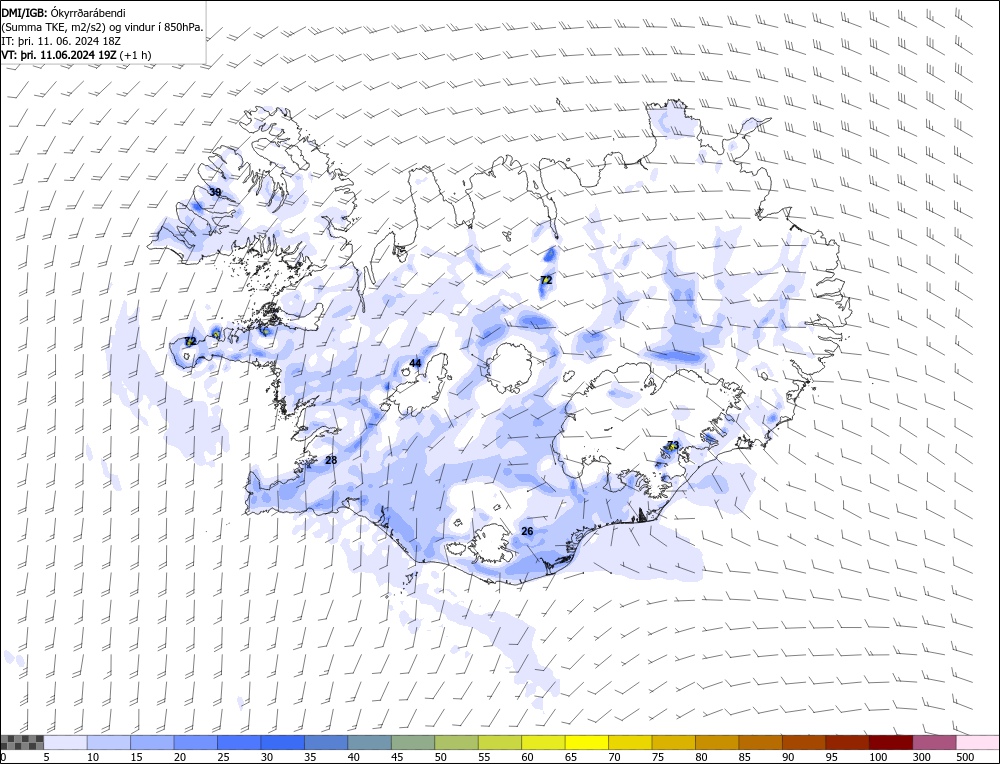The height and width of the screenshot is (764, 1000).
Task: Click the 65–70 bright yellow legend swatch
Action: (x=586, y=742)
